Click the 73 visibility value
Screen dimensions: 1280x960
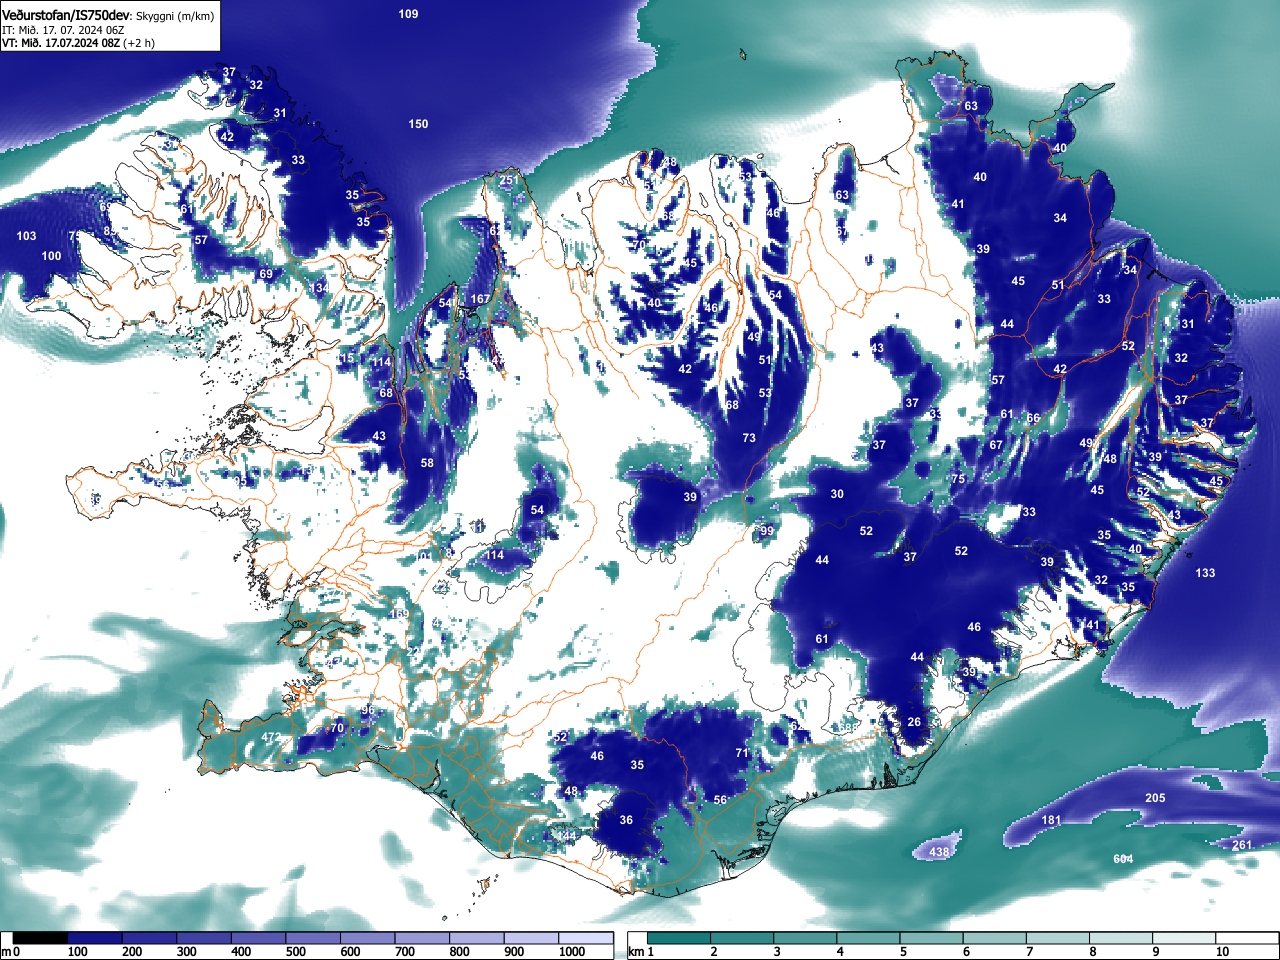(x=749, y=438)
